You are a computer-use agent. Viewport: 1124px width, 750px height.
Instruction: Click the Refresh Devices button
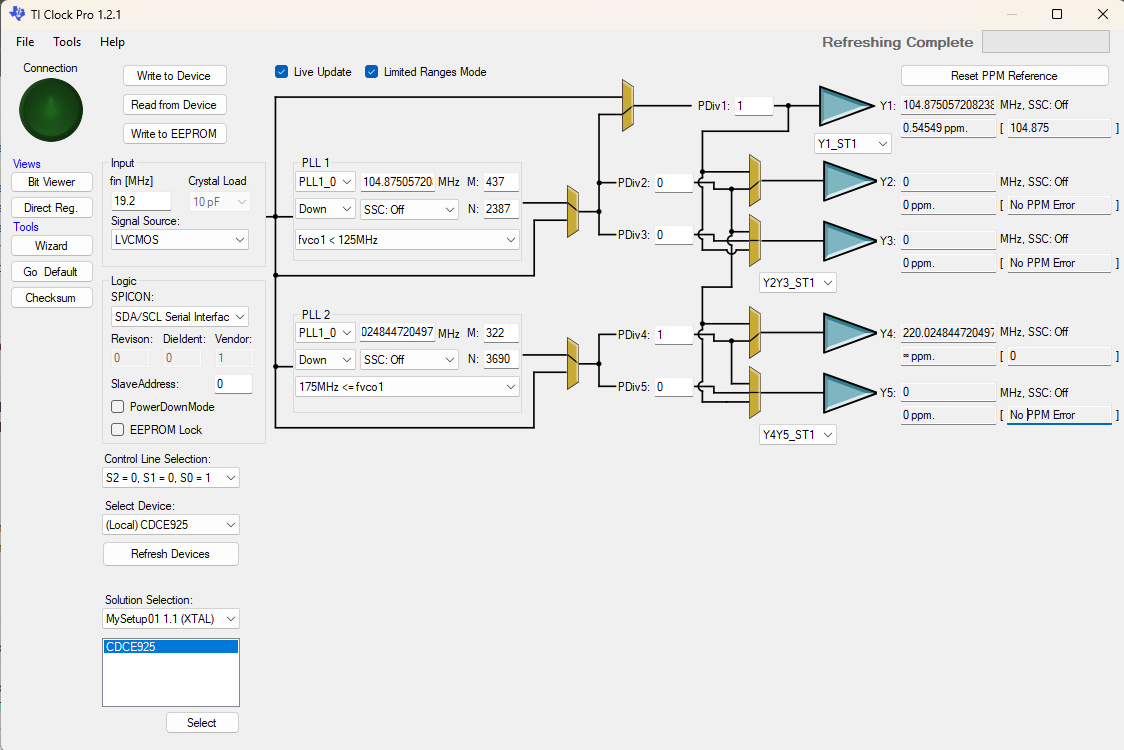(x=171, y=554)
